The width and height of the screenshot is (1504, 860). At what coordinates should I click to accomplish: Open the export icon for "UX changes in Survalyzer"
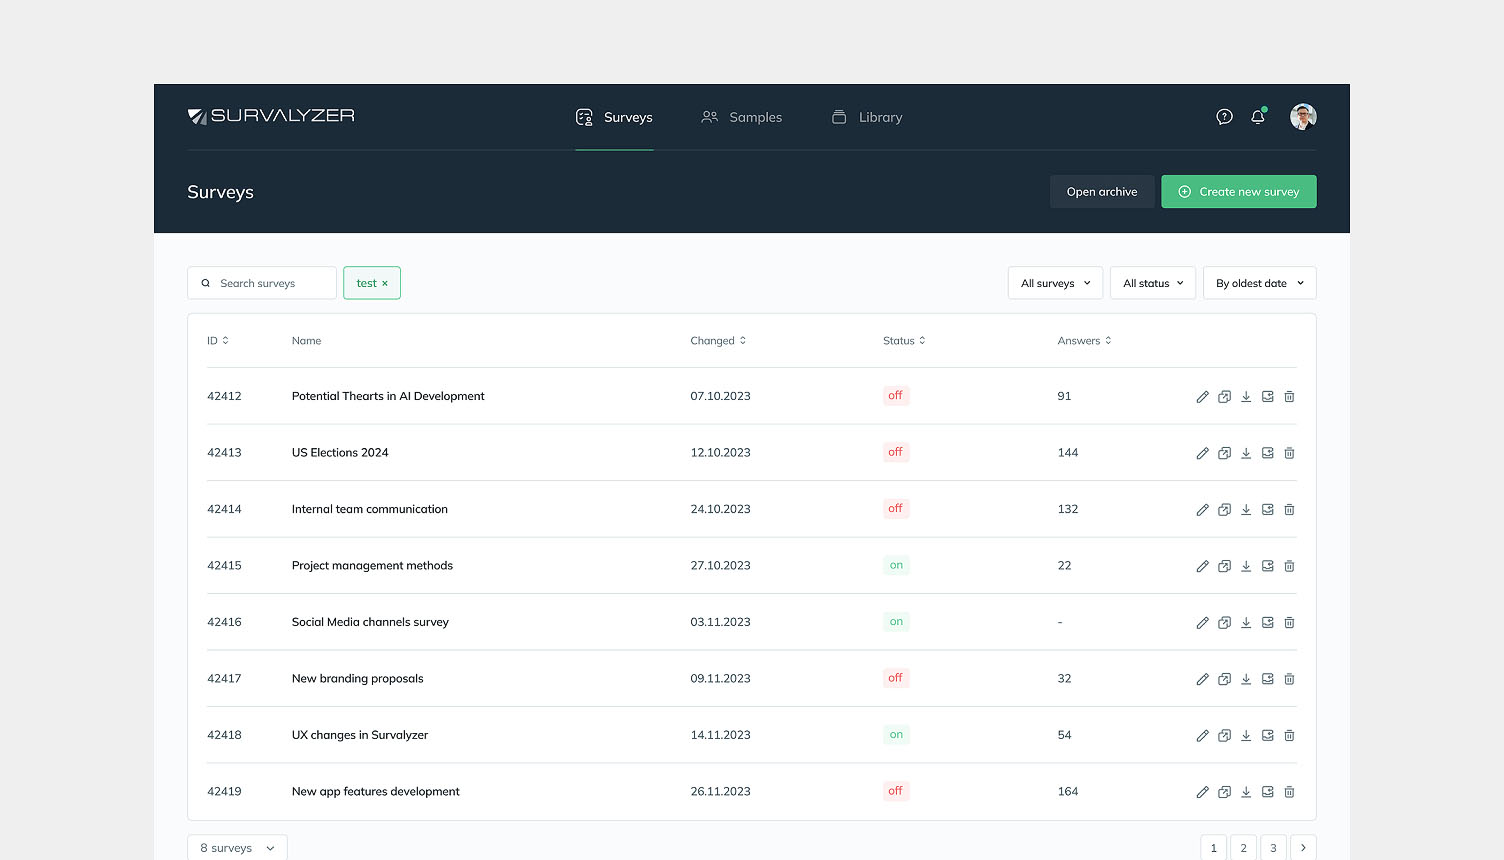click(x=1267, y=735)
